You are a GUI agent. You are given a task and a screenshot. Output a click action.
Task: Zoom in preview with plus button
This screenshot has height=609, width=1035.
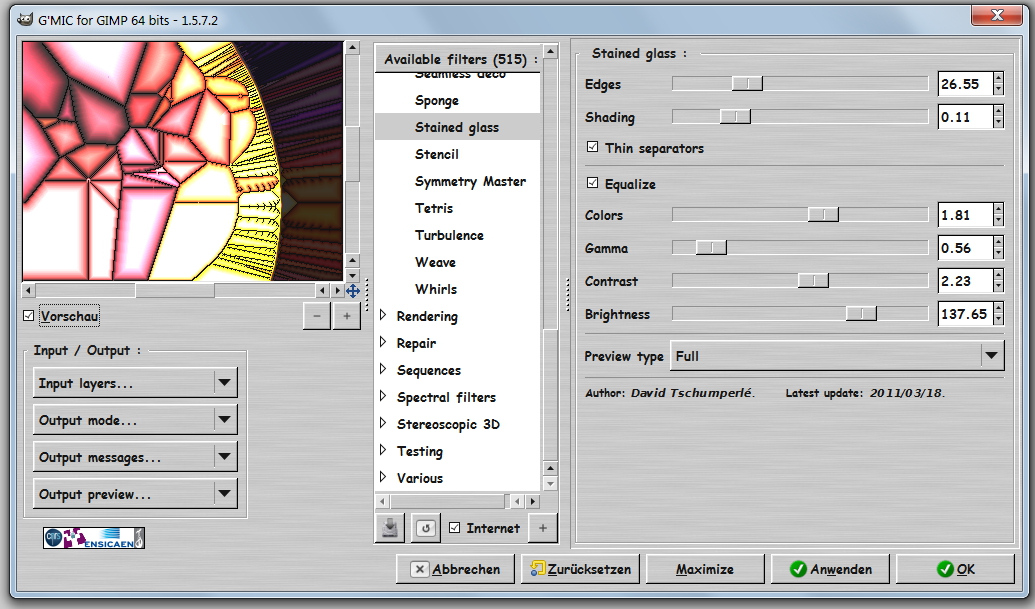(346, 316)
